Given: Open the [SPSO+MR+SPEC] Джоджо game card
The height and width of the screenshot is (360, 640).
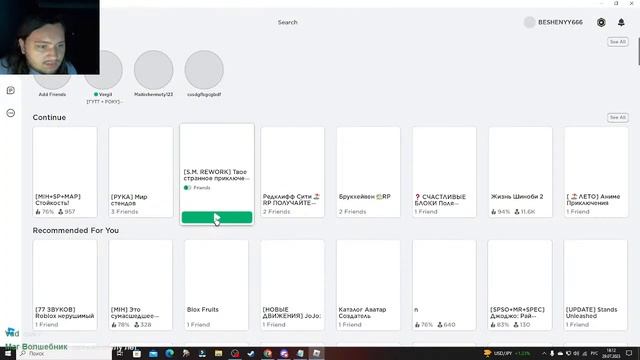Looking at the screenshot, I should [520, 285].
